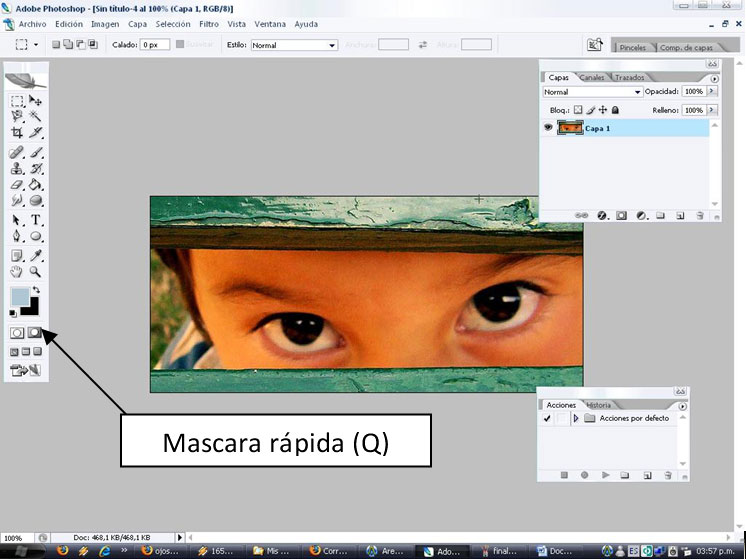The width and height of the screenshot is (746, 559).
Task: Select the Sponge tool
Action: (36, 201)
